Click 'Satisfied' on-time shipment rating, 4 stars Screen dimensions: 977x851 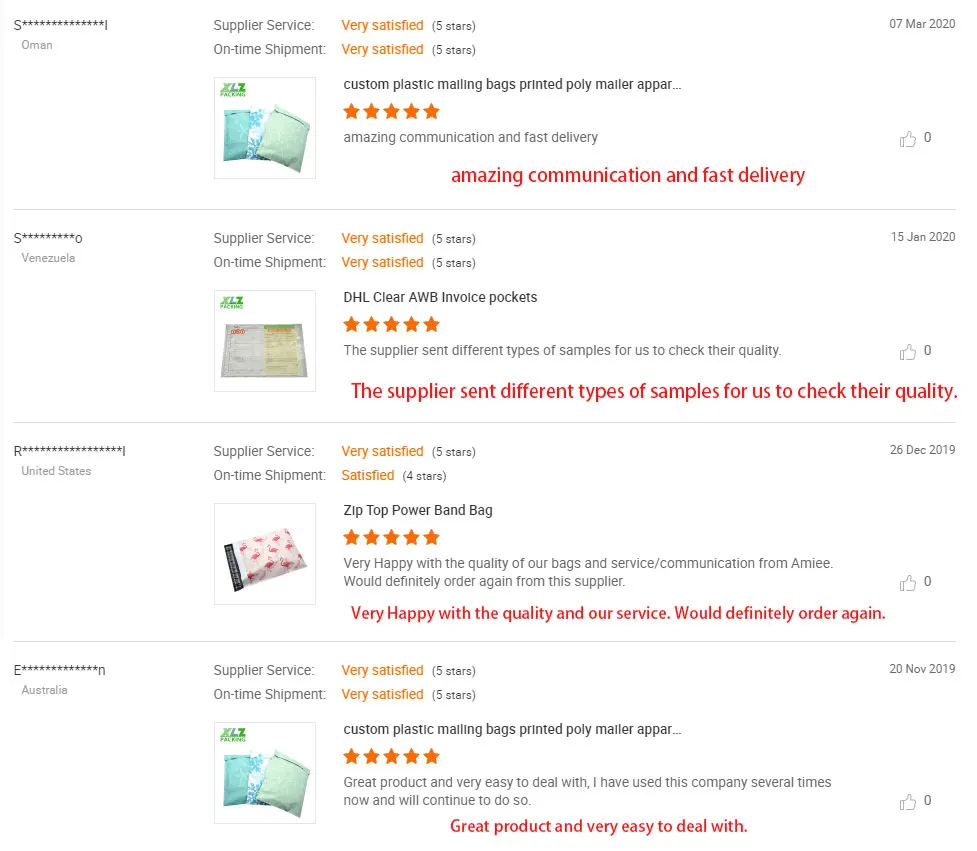pos(368,475)
